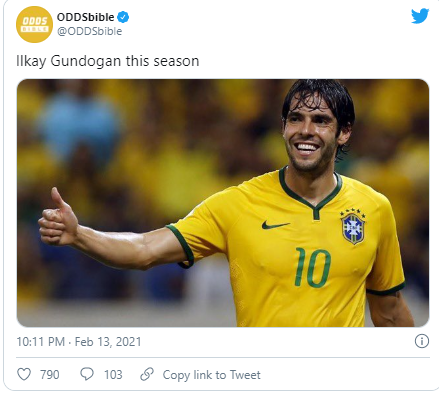Click the Nike swoosh on the jersey
439x401 pixels.
pyautogui.click(x=275, y=225)
